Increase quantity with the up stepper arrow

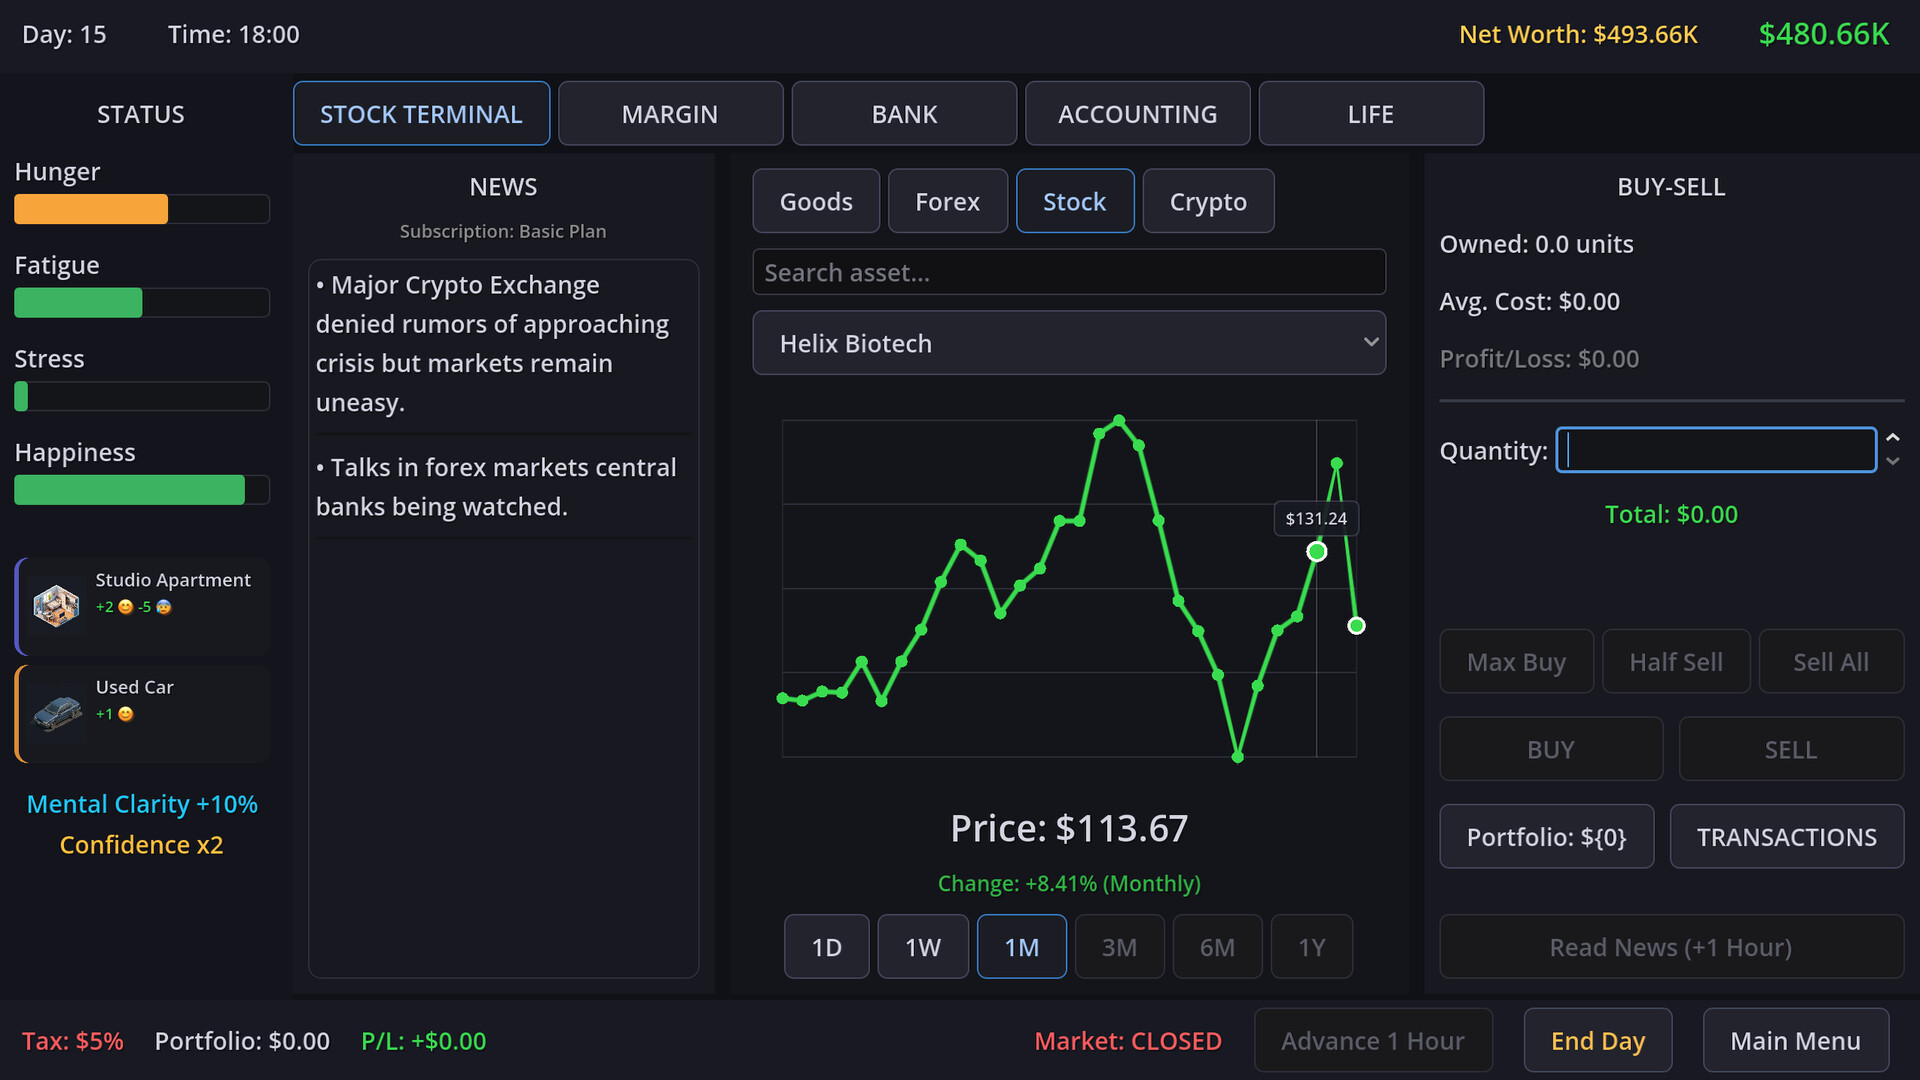1892,438
